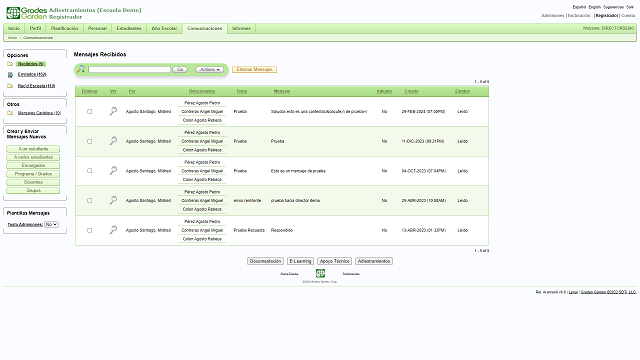The width and height of the screenshot is (640, 360).
Task: Open the Perfil tab
Action: [x=36, y=28]
